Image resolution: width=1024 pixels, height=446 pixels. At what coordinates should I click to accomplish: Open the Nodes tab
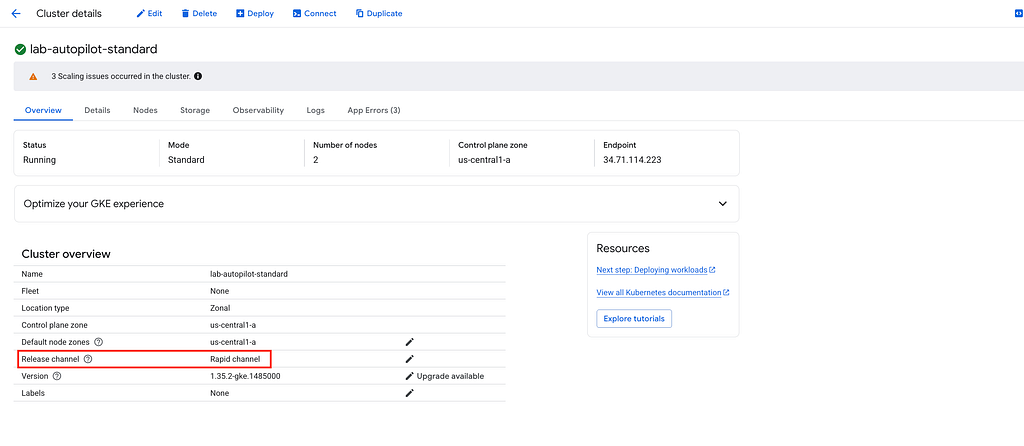145,110
